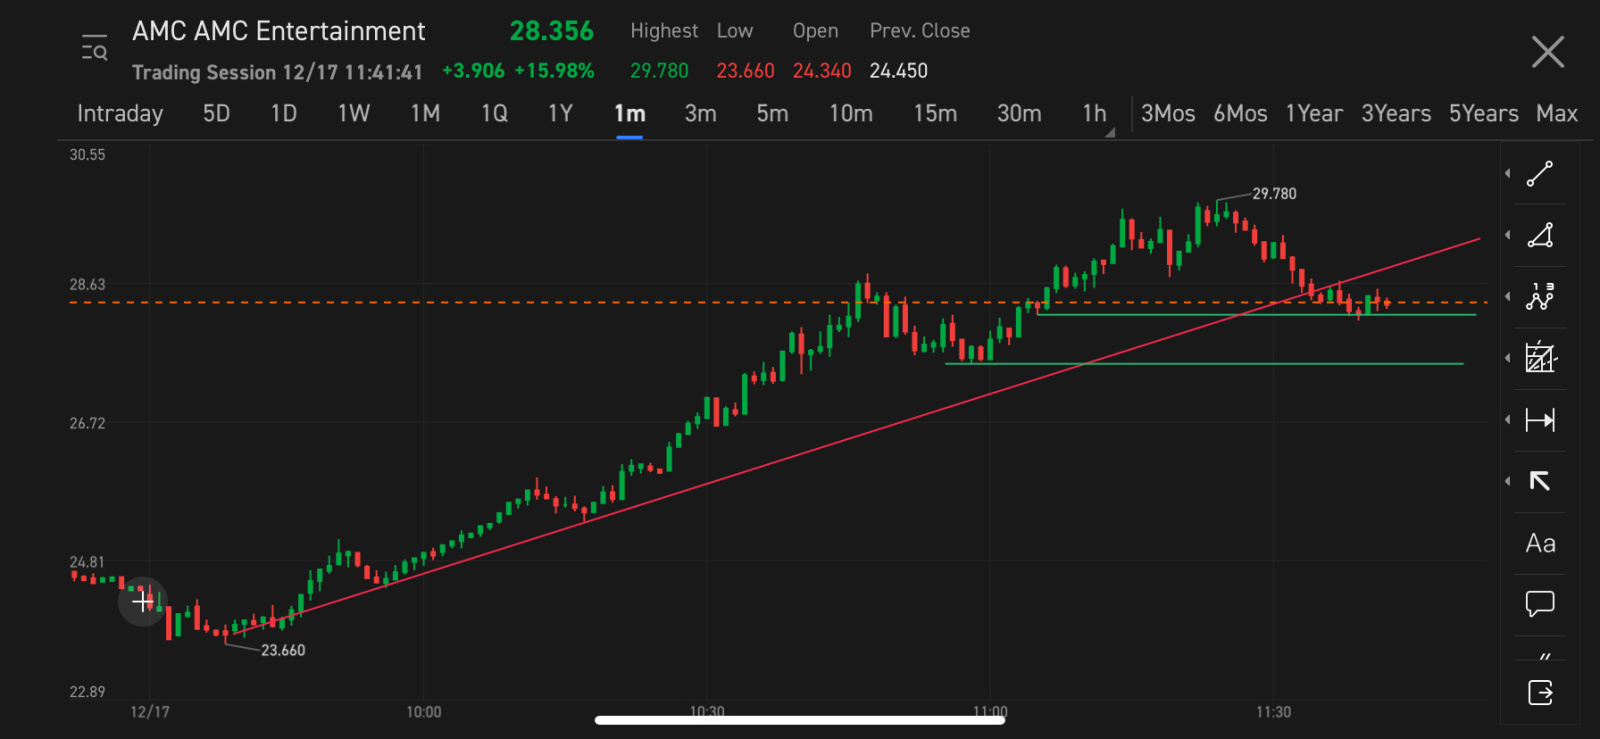The image size is (1600, 739).
Task: Click the AMC AMC Entertainment title
Action: point(279,31)
